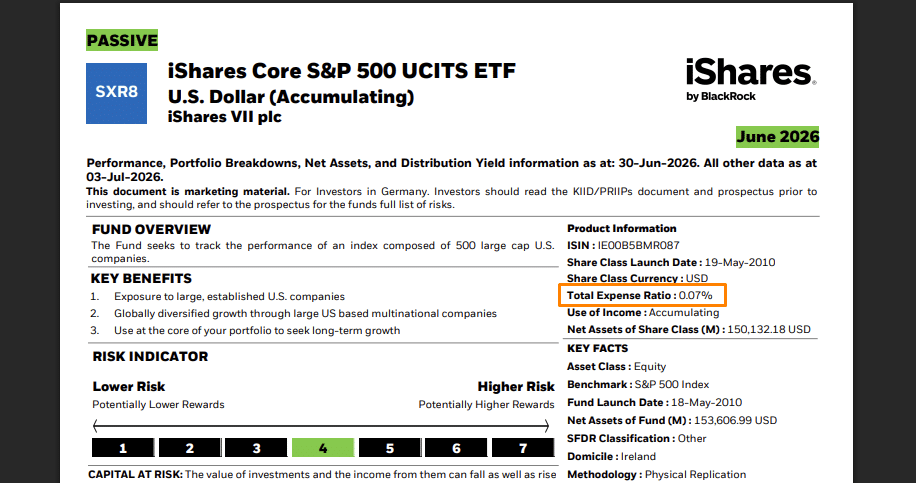Click the iShares by BlackRock logo

pyautogui.click(x=751, y=80)
